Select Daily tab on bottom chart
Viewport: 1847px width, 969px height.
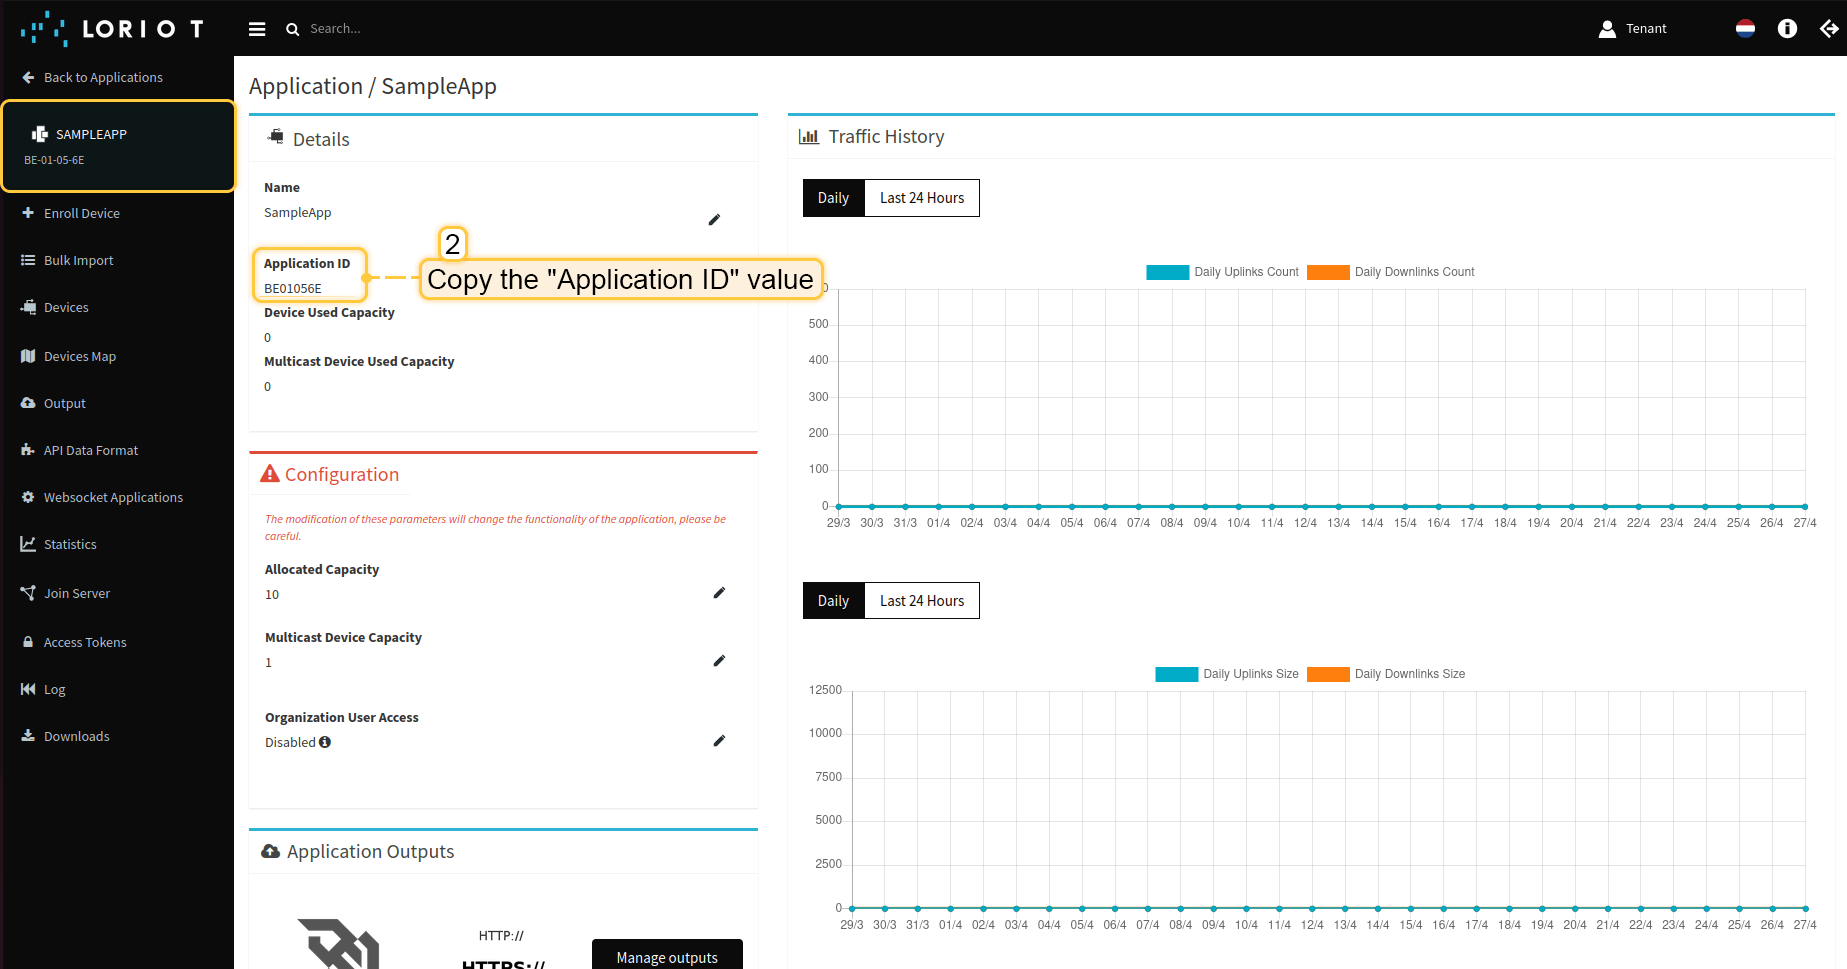(x=833, y=601)
